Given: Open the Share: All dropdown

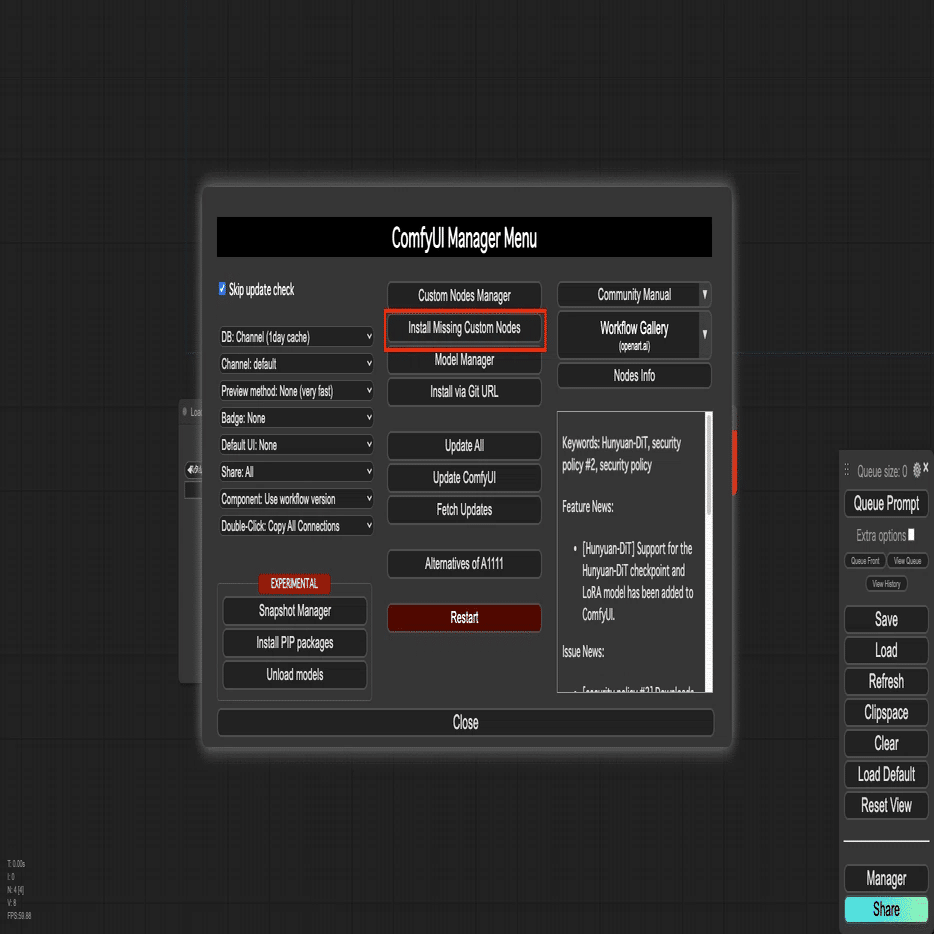Looking at the screenshot, I should click(x=296, y=472).
